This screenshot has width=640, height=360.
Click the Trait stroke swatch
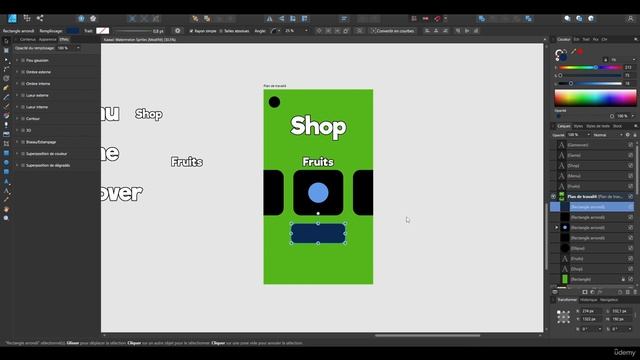coord(102,31)
